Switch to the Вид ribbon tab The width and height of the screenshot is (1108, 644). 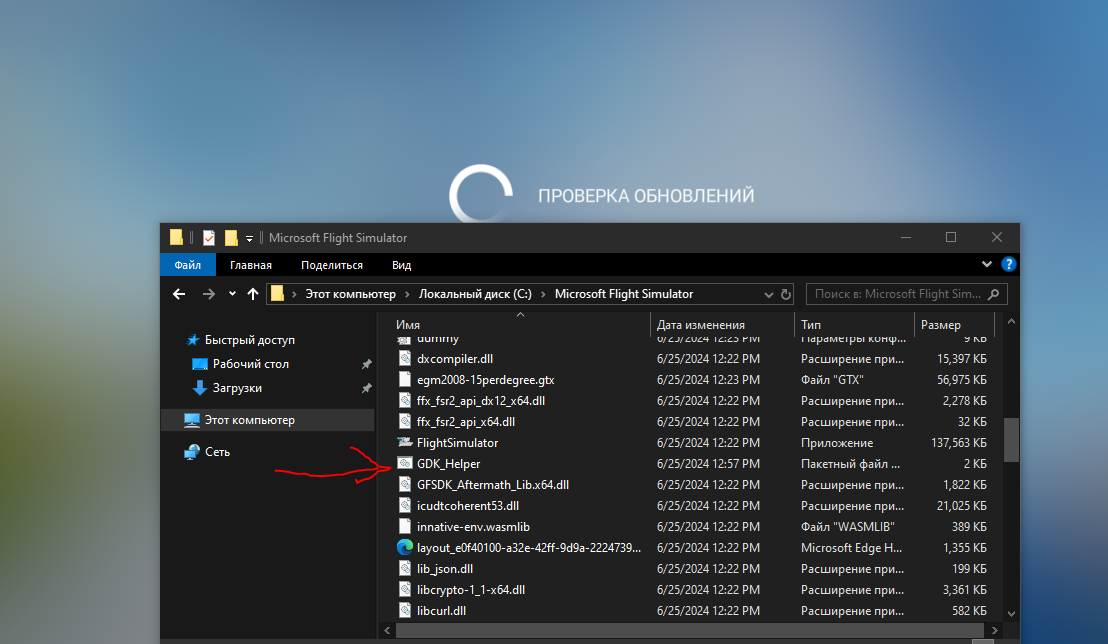point(401,265)
